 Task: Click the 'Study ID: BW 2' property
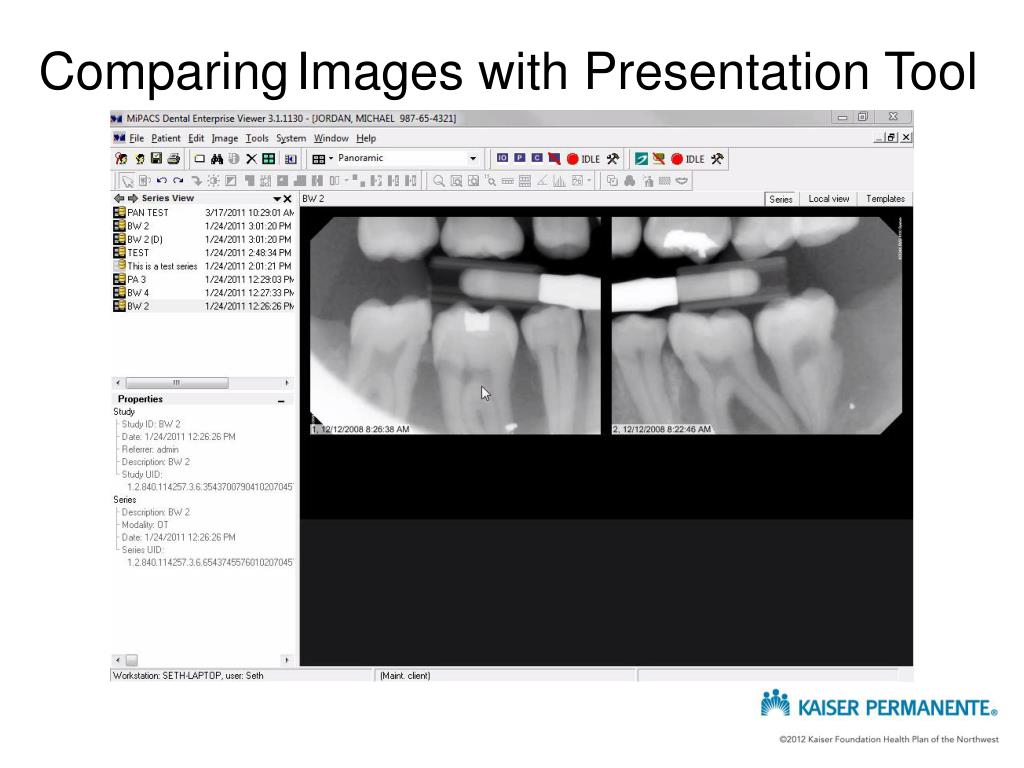(x=151, y=424)
